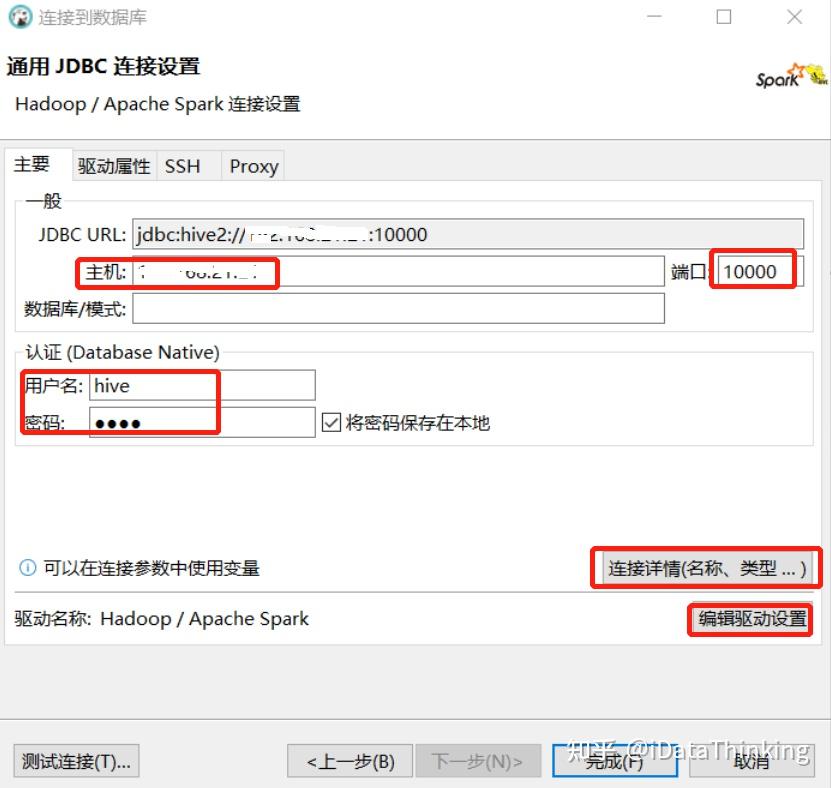
Task: Click 编辑驱动设置 to edit driver settings
Action: coord(751,619)
